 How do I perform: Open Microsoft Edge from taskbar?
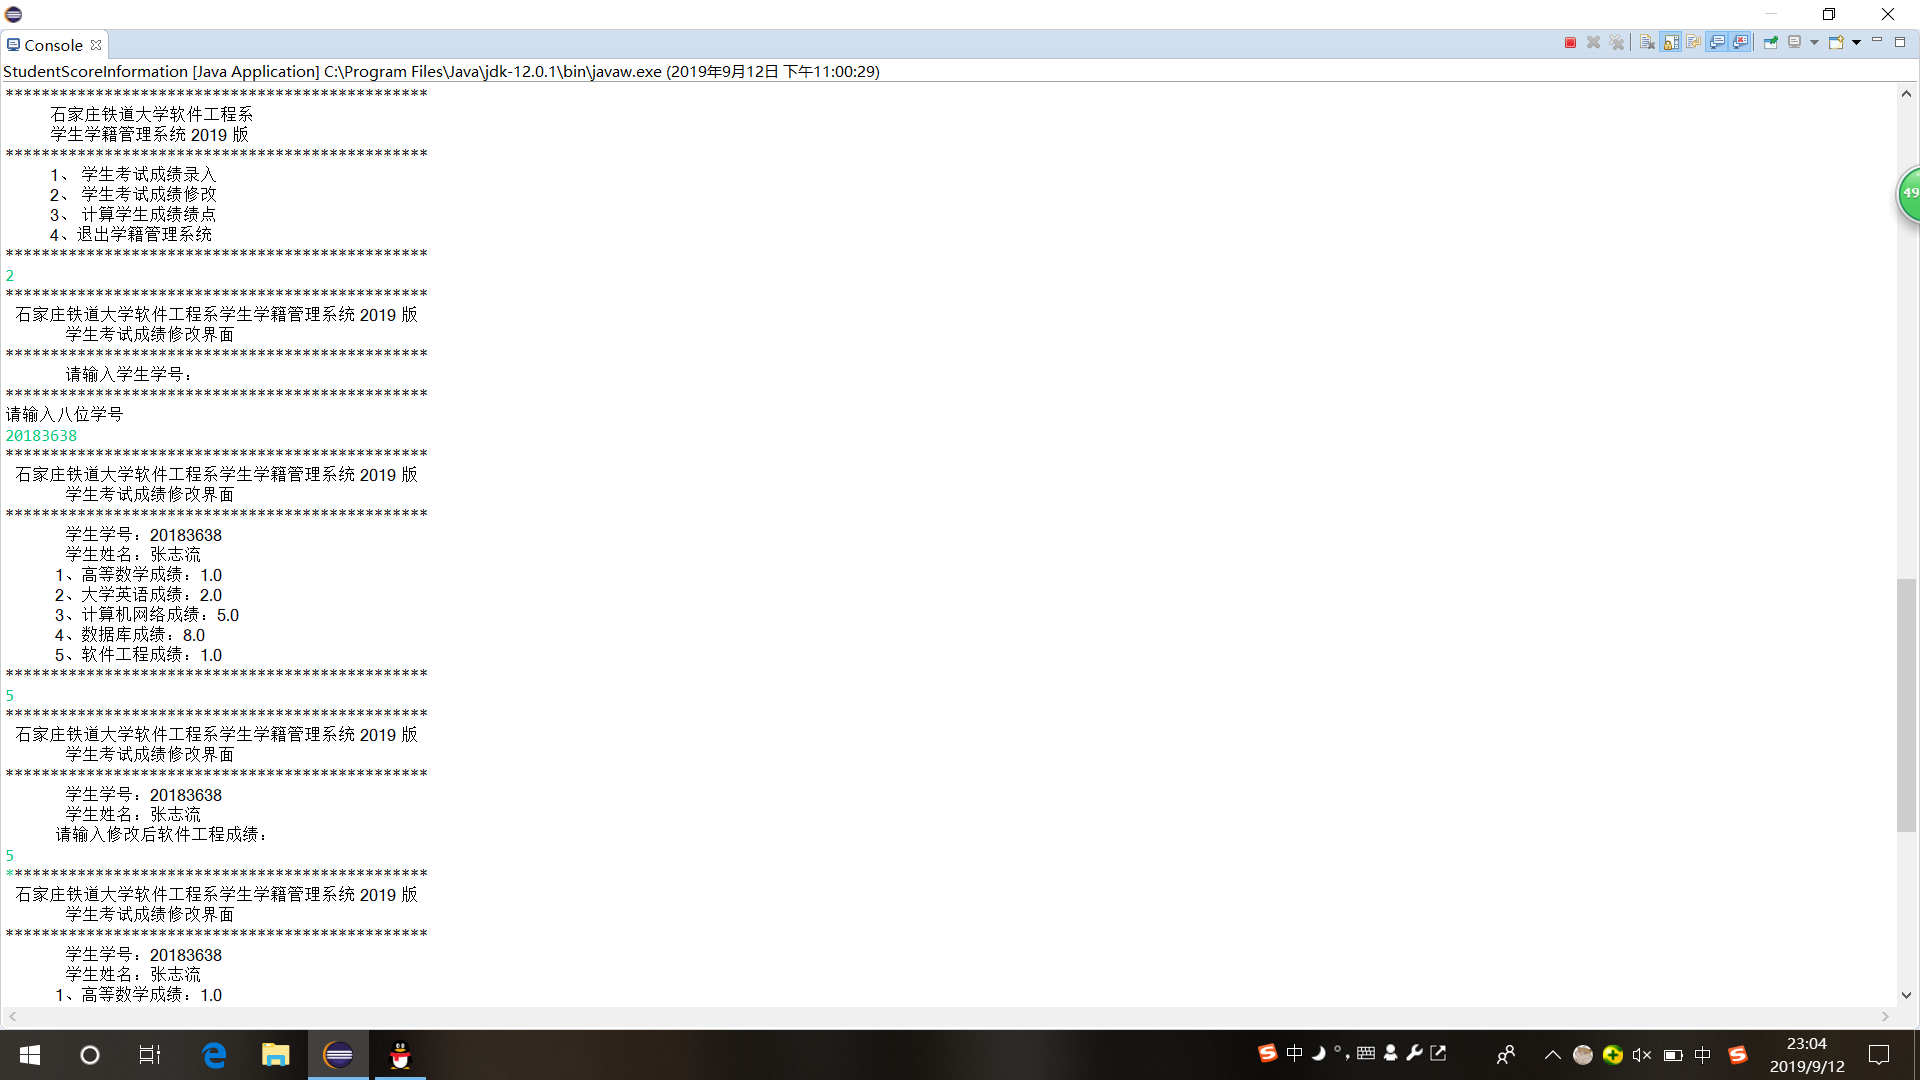214,1055
